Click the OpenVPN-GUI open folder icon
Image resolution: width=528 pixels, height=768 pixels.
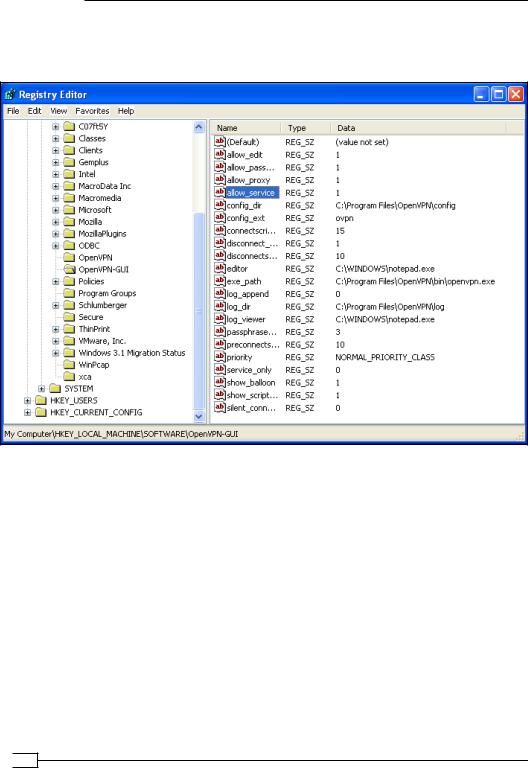tap(70, 269)
